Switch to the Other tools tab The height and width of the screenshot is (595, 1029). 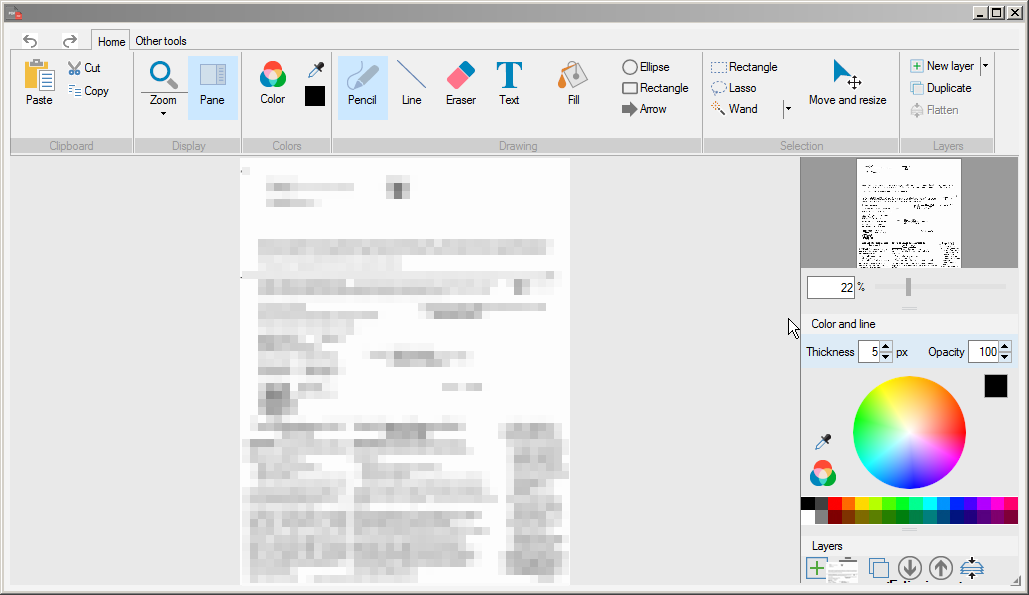tap(161, 41)
